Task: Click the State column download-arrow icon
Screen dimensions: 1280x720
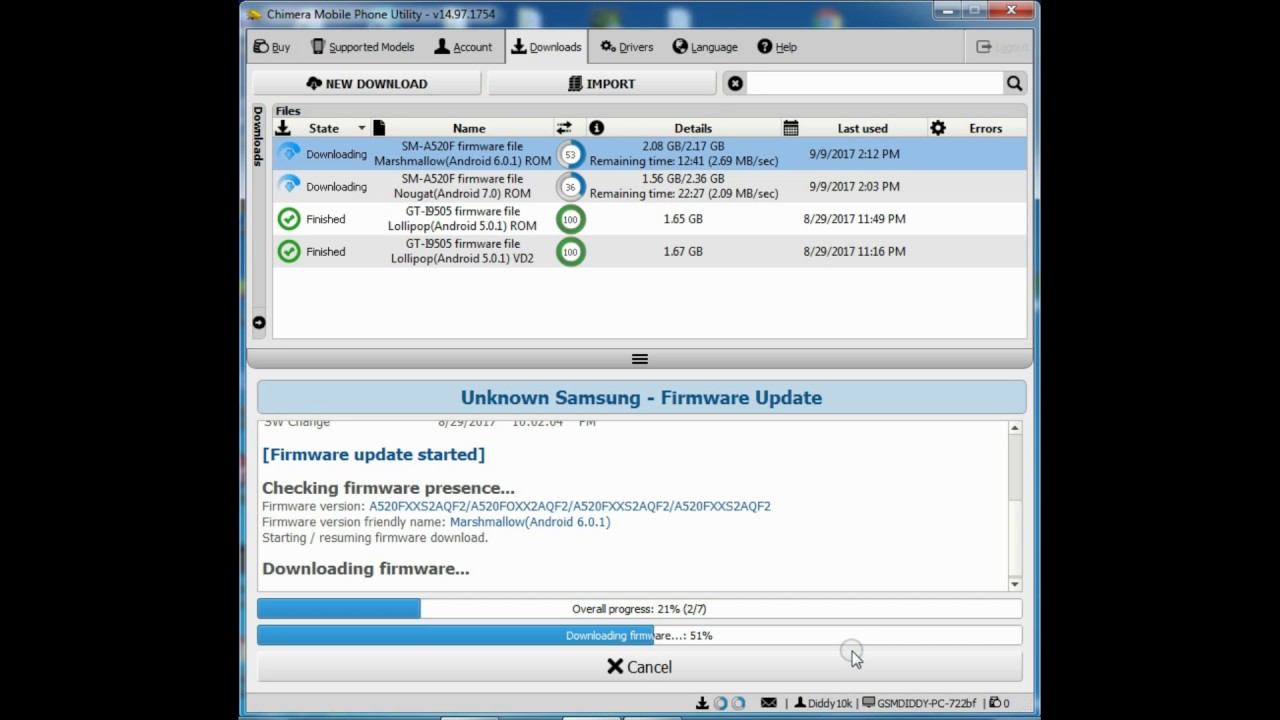Action: pos(283,128)
